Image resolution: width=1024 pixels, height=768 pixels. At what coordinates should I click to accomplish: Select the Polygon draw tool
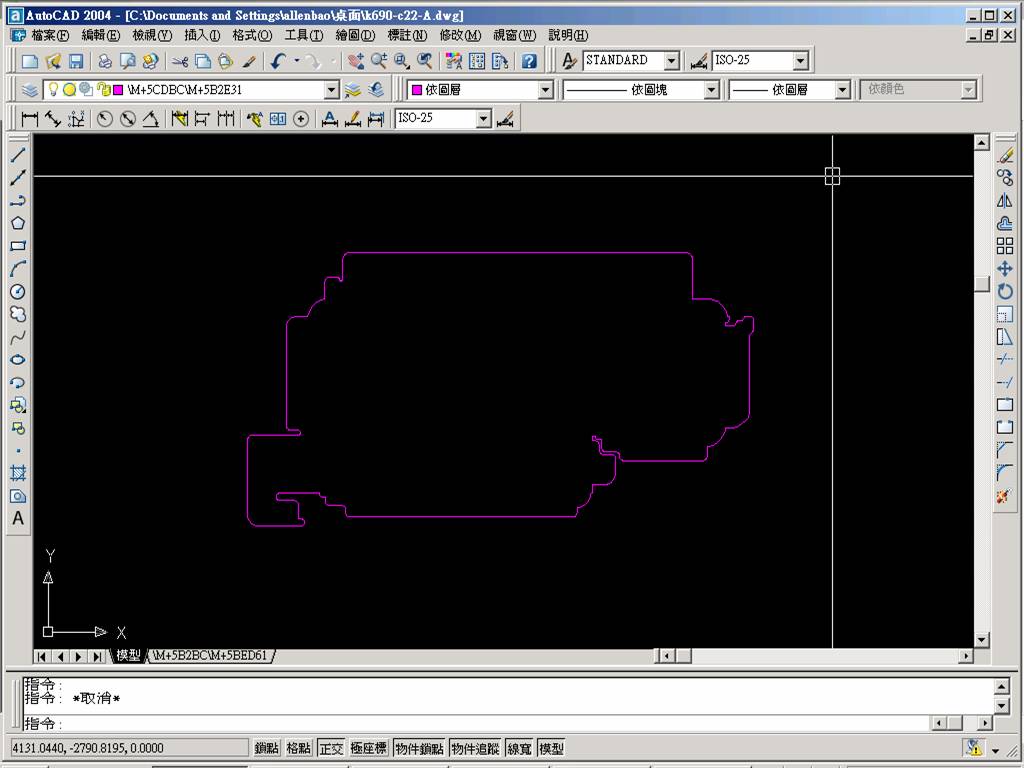pos(18,223)
